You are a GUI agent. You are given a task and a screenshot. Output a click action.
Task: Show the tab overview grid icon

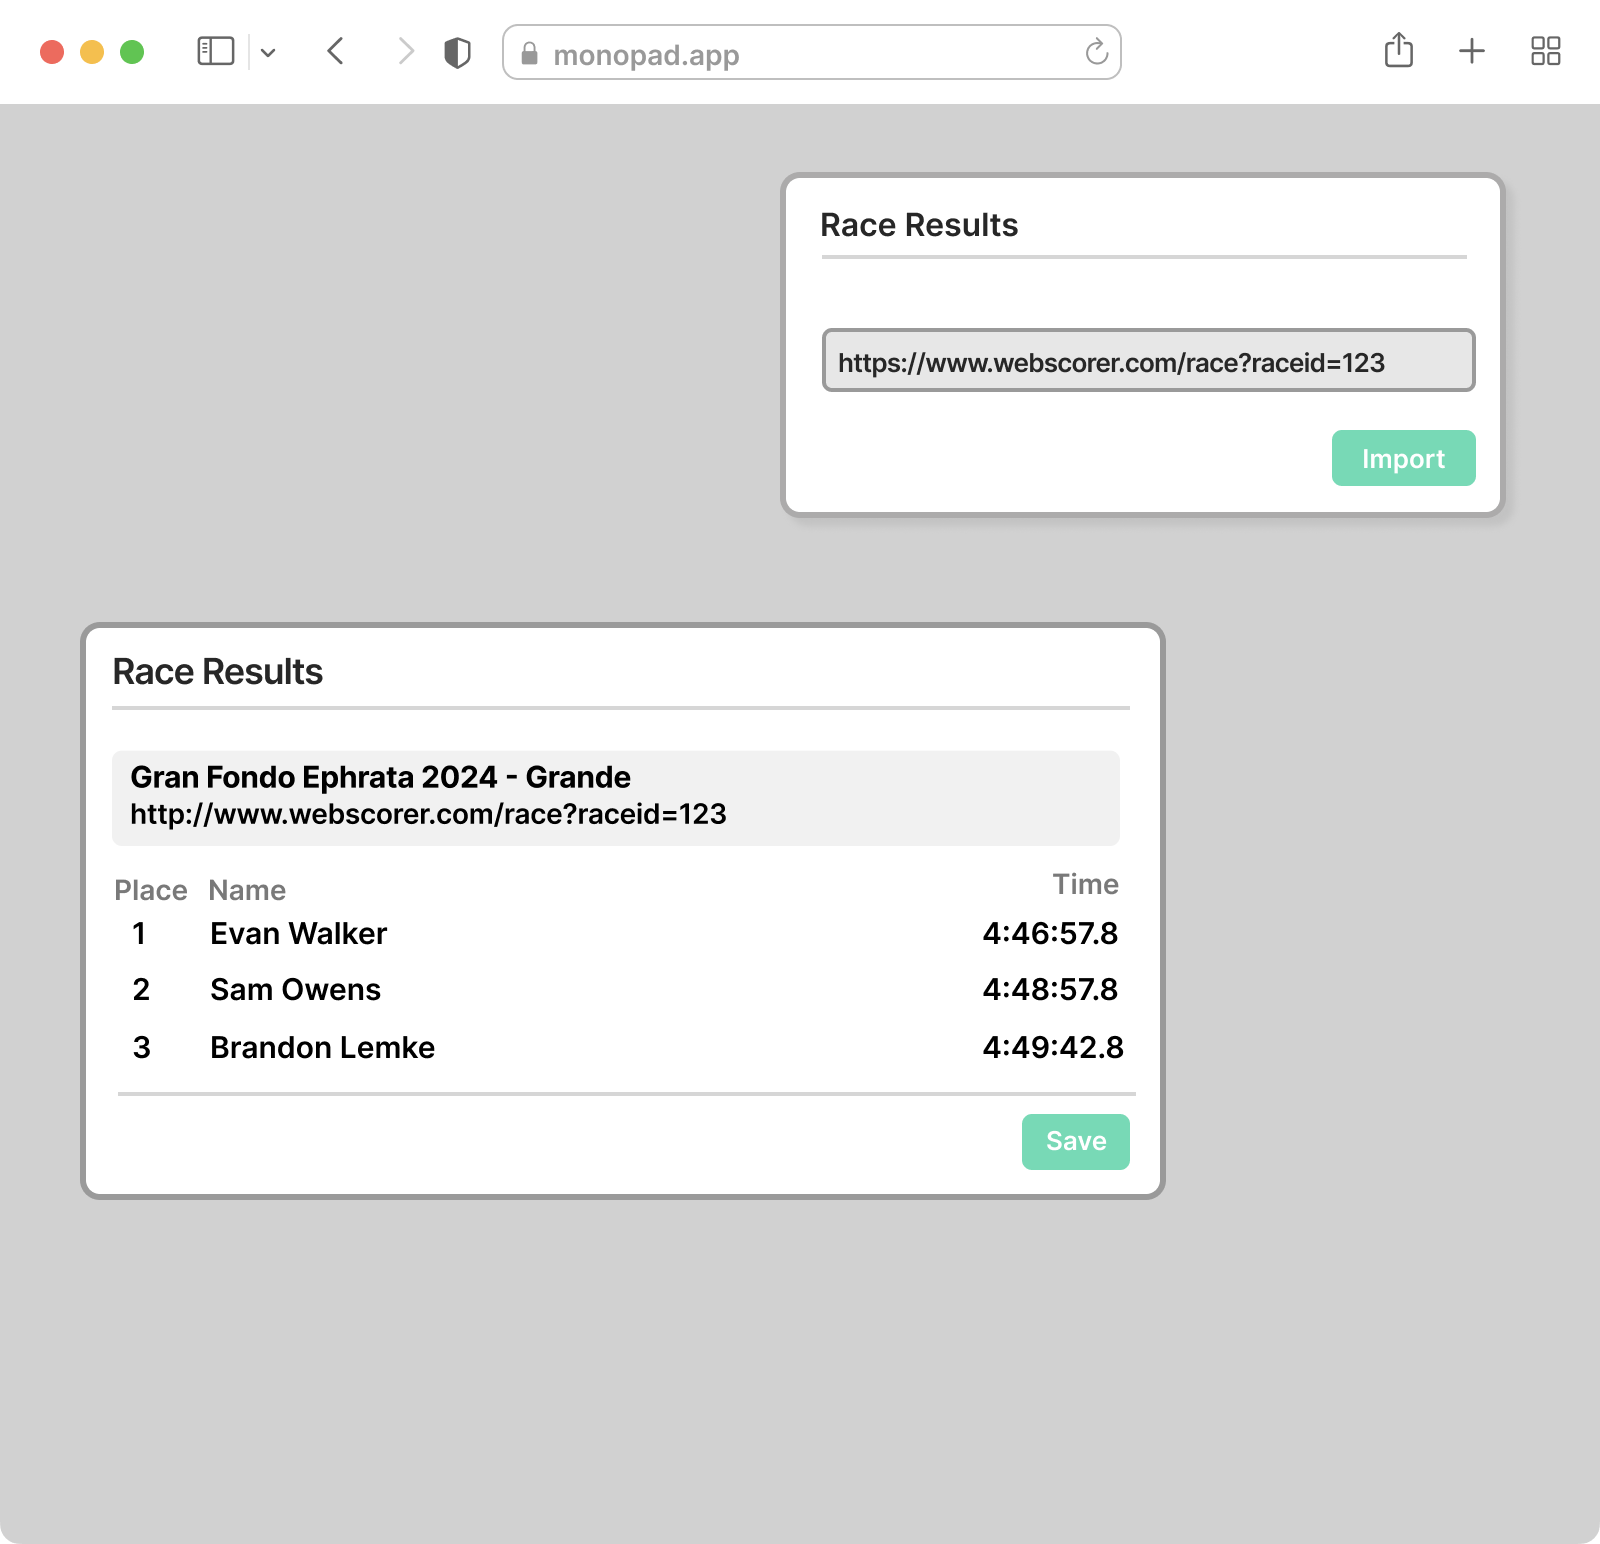point(1546,51)
